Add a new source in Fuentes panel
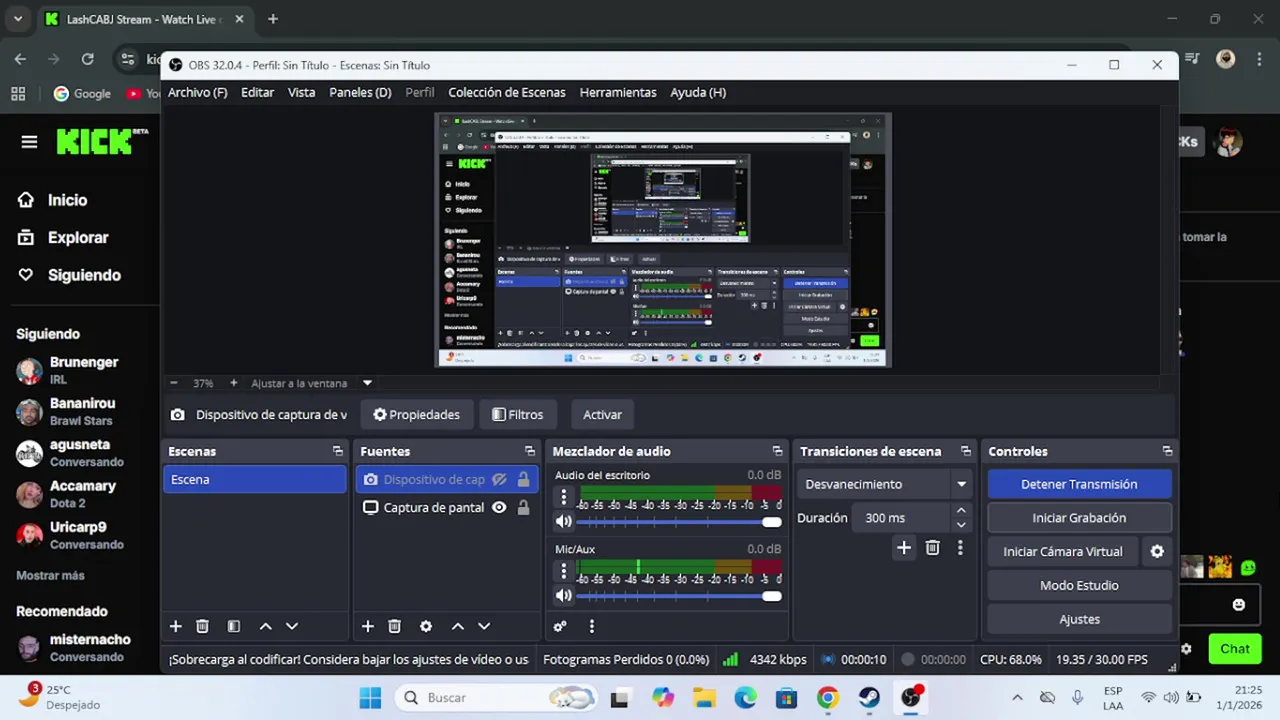The height and width of the screenshot is (720, 1280). [x=367, y=626]
